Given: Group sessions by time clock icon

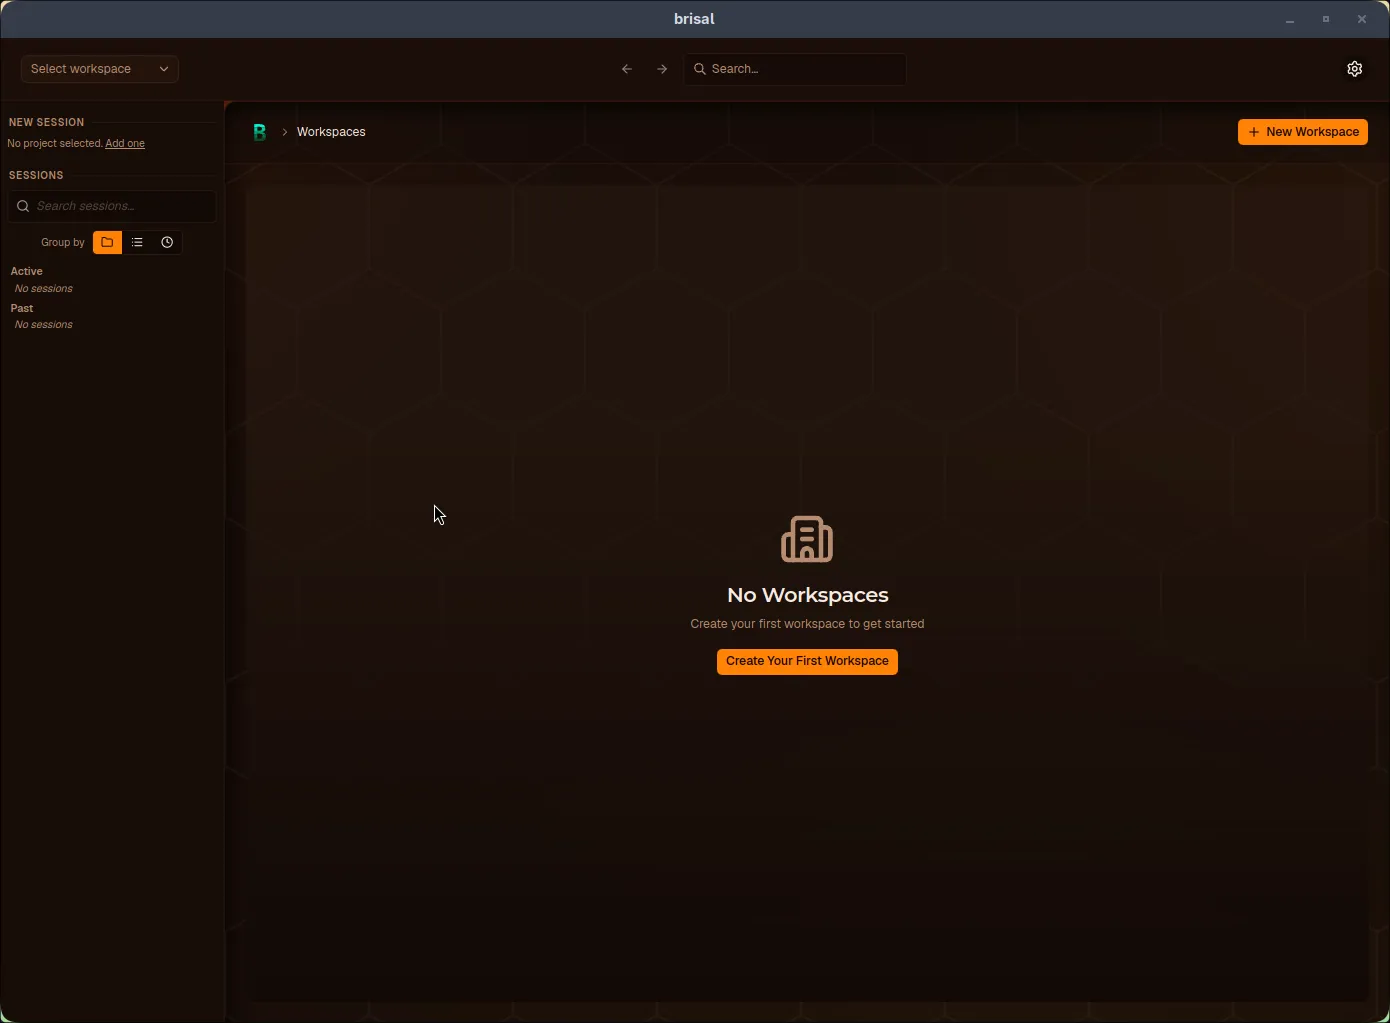Looking at the screenshot, I should pos(167,242).
